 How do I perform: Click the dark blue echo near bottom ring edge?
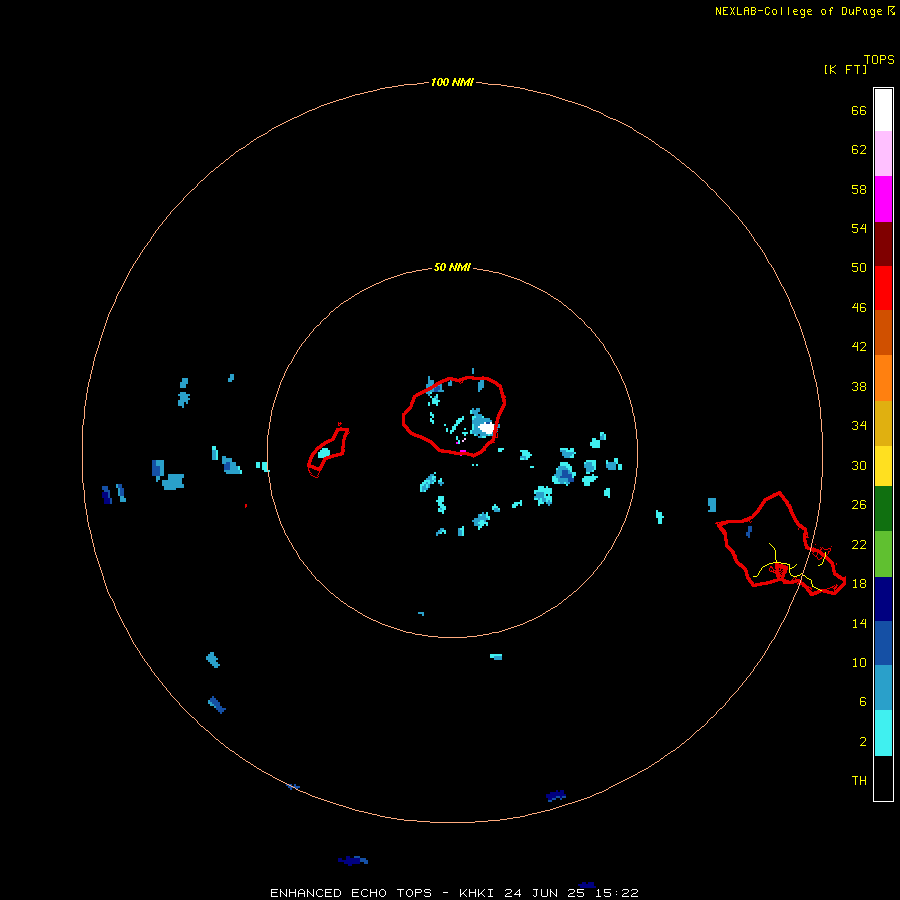tap(556, 796)
